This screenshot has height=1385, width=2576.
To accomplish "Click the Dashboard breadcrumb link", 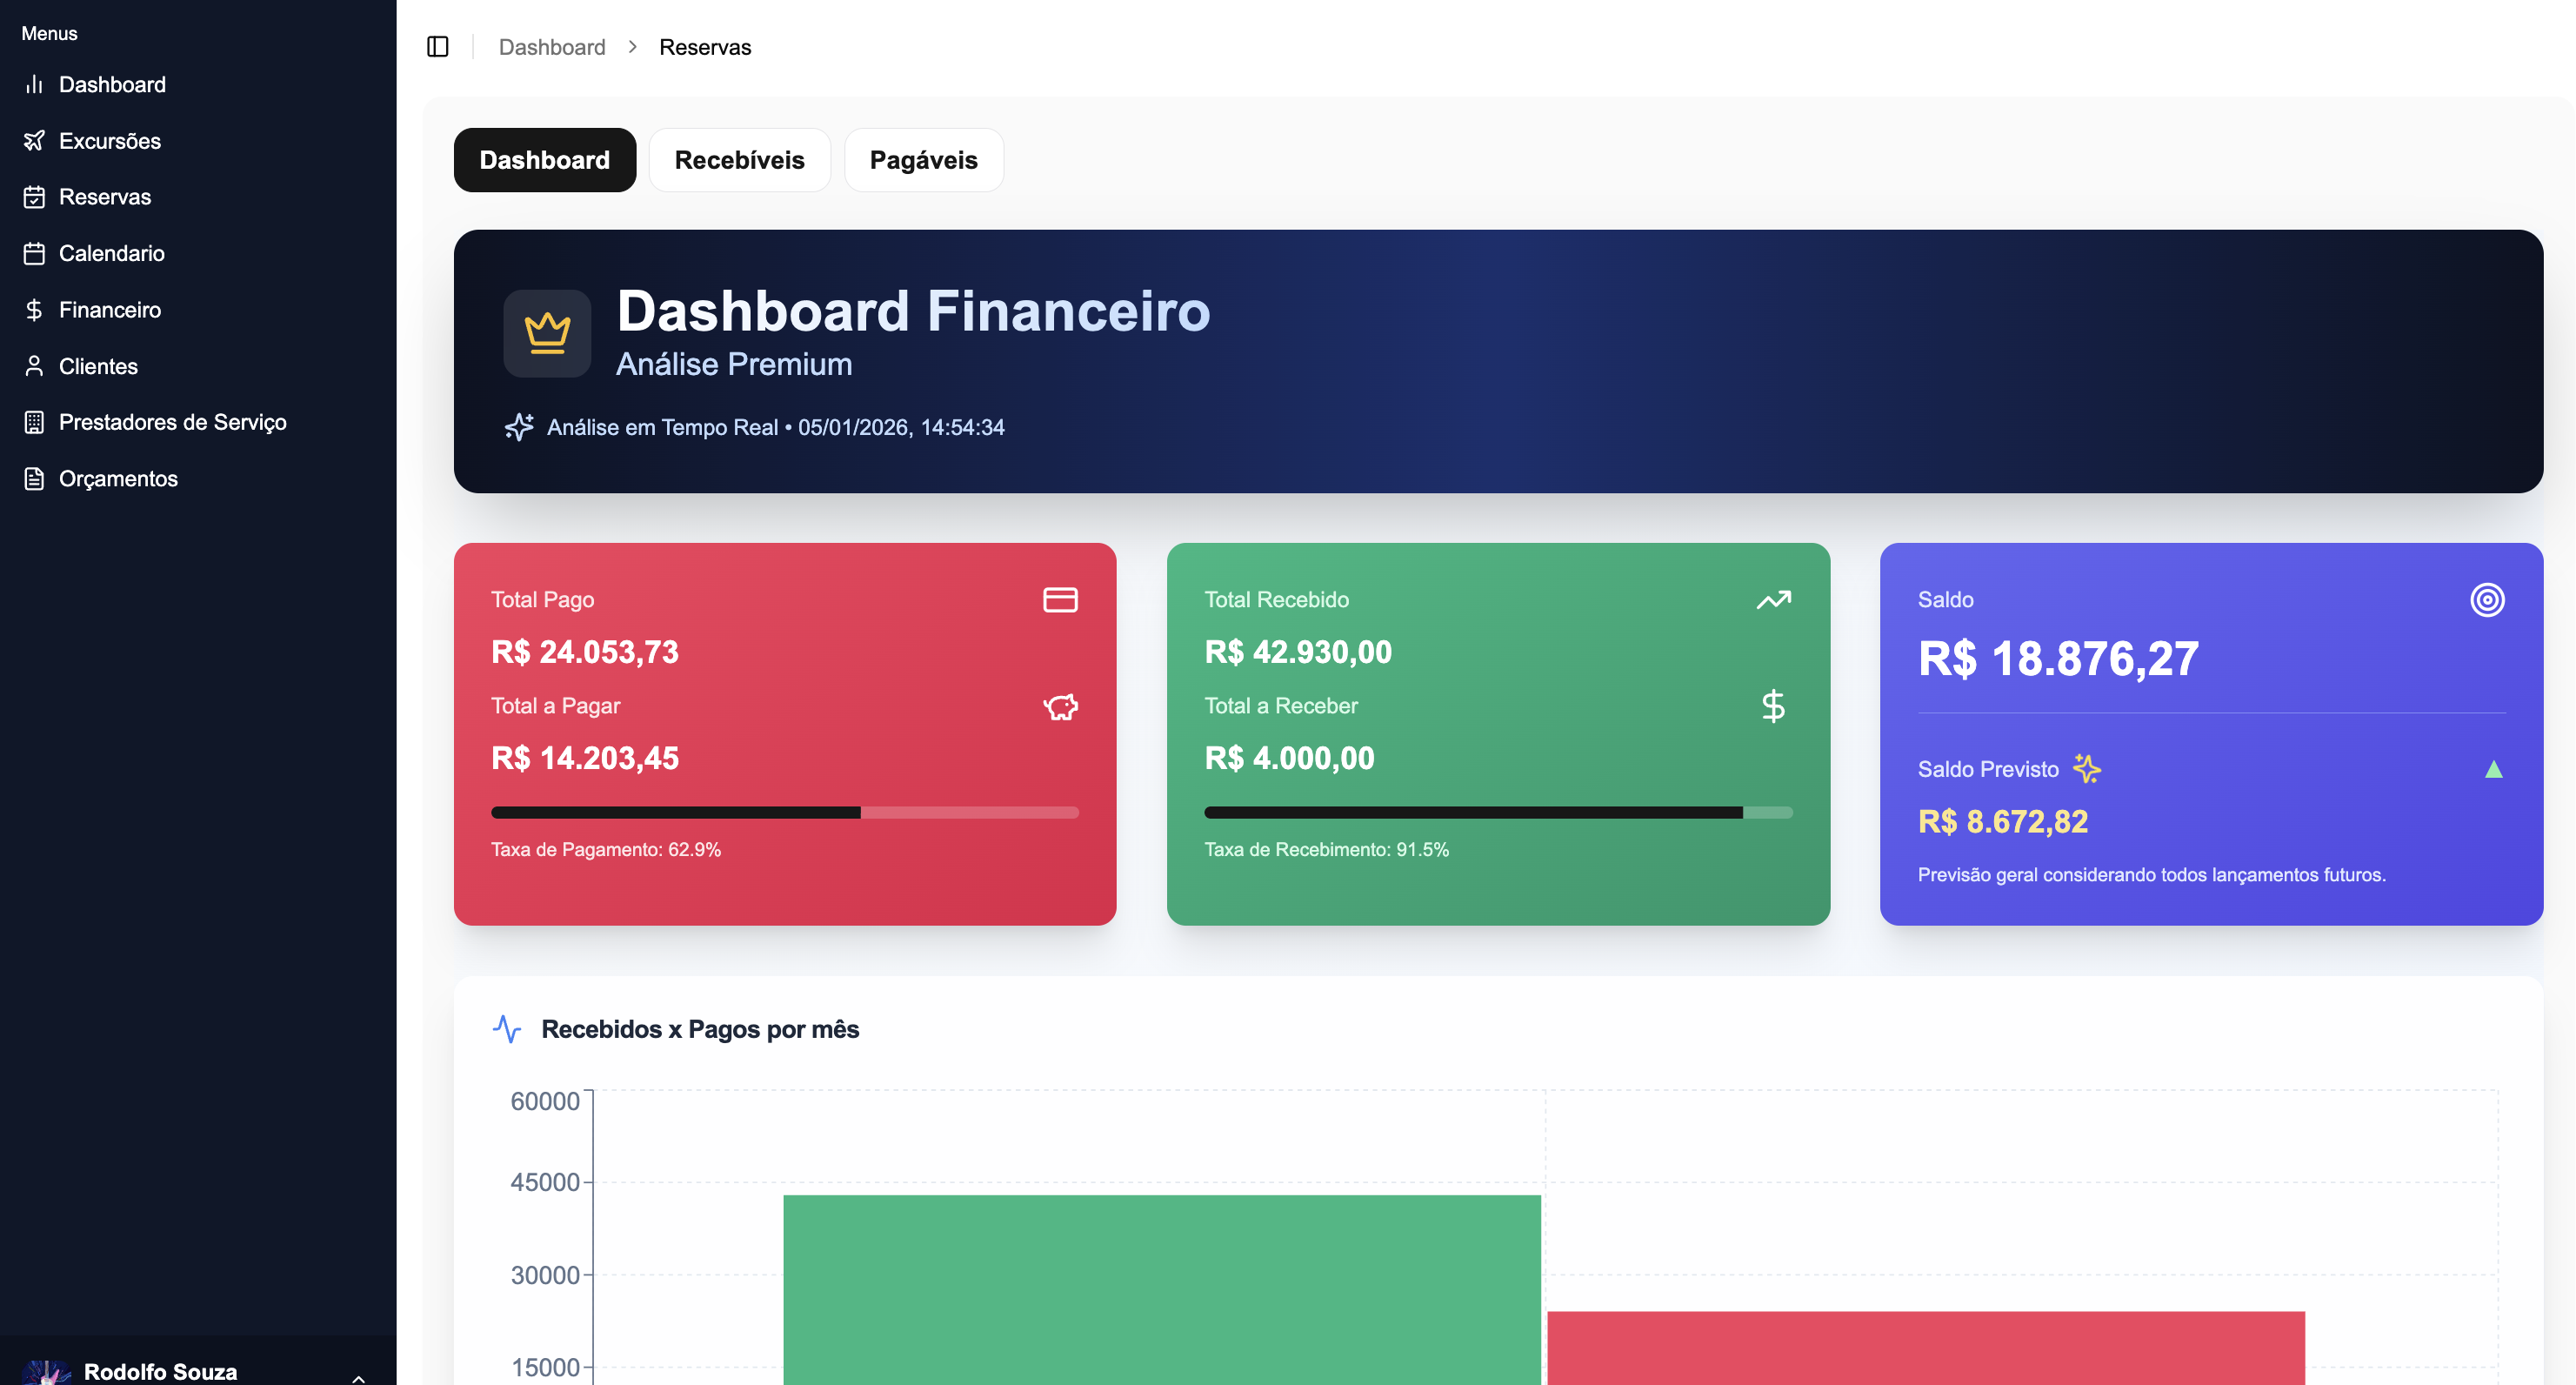I will pyautogui.click(x=552, y=47).
